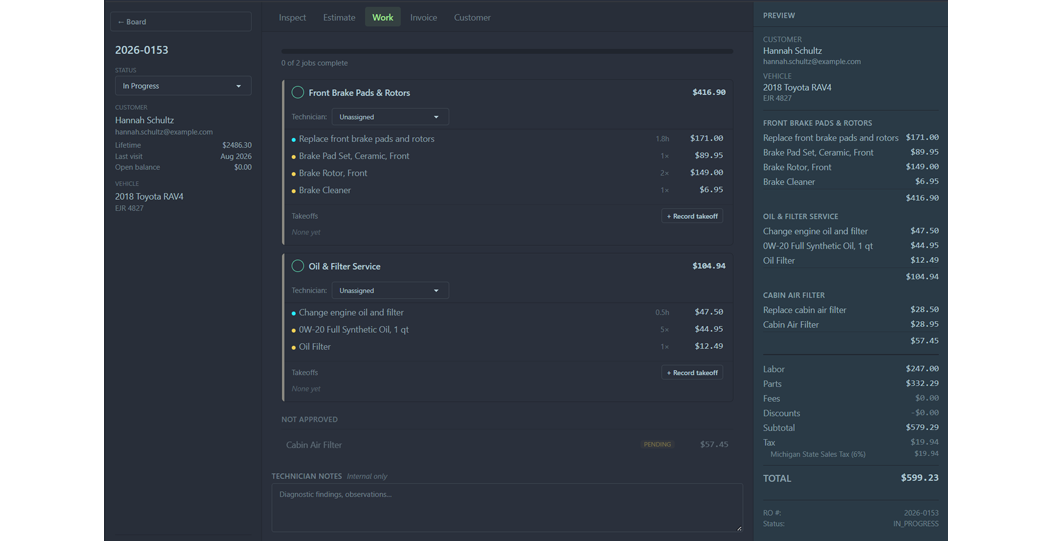
Task: Open the In Progress status dropdown
Action: point(183,86)
